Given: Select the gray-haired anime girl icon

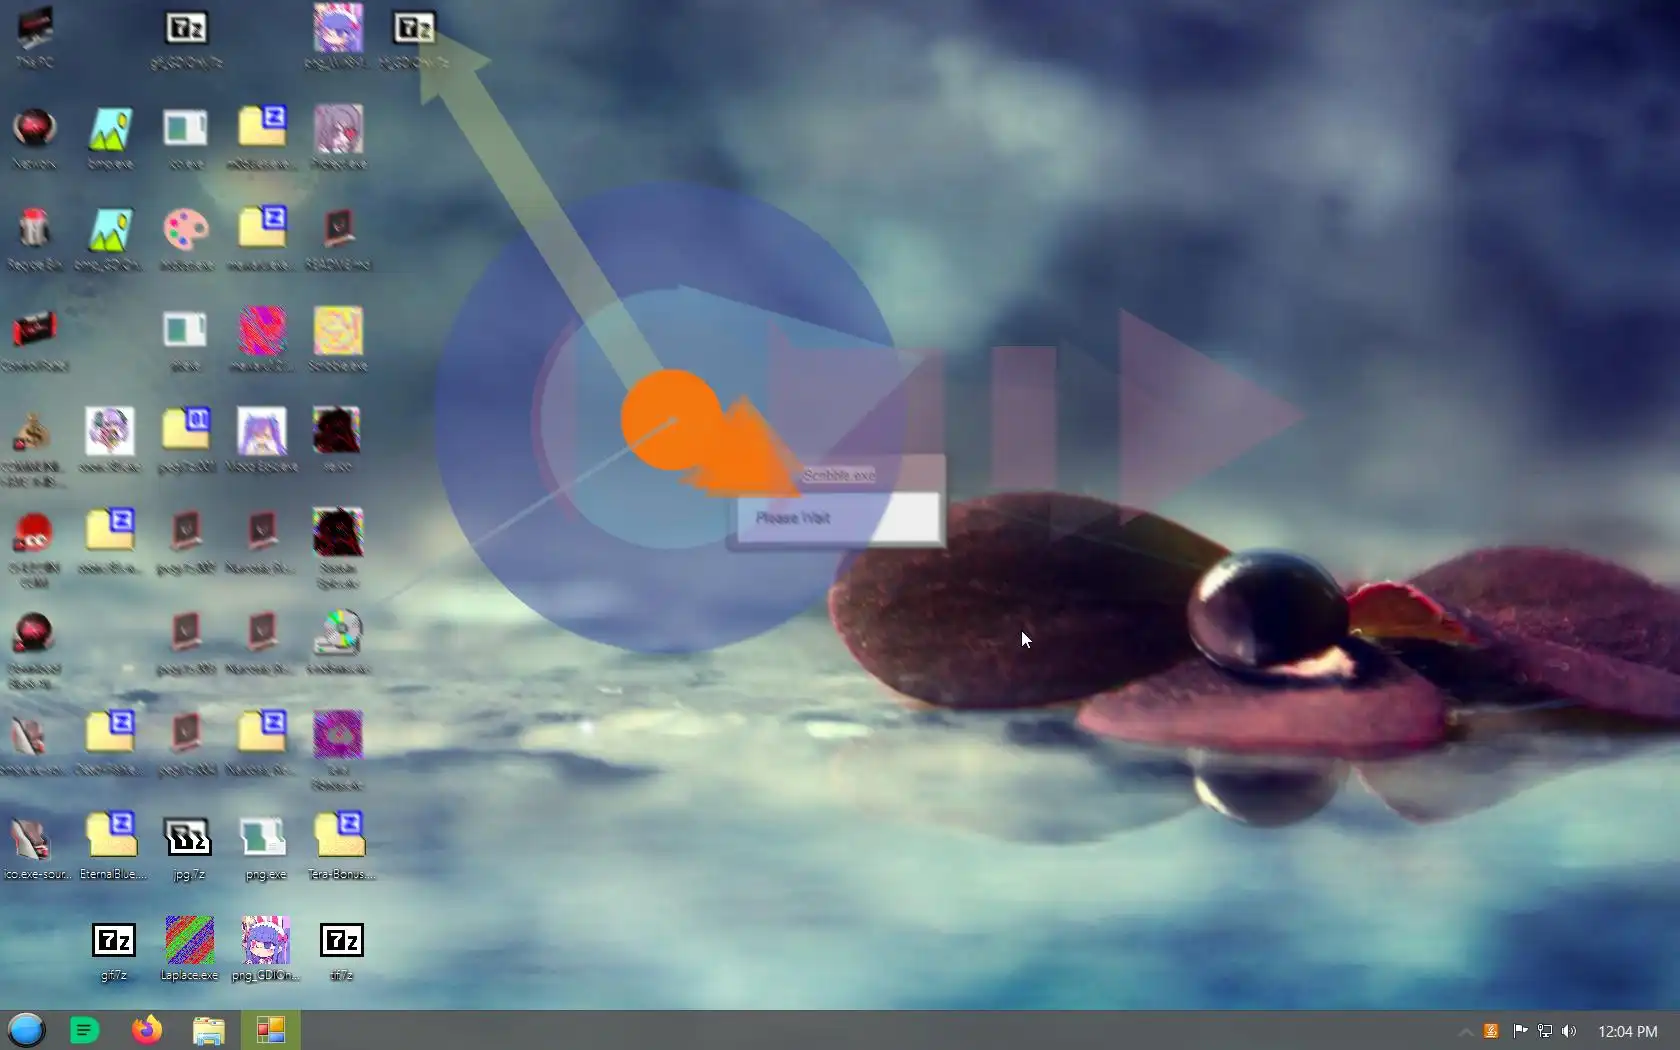Looking at the screenshot, I should (x=338, y=129).
